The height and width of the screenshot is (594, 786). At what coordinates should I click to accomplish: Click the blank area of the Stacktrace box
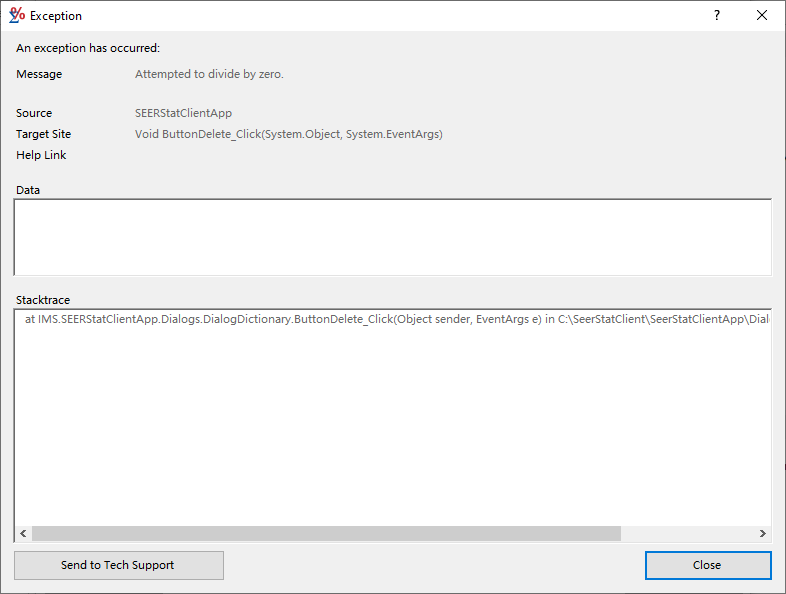pos(392,430)
